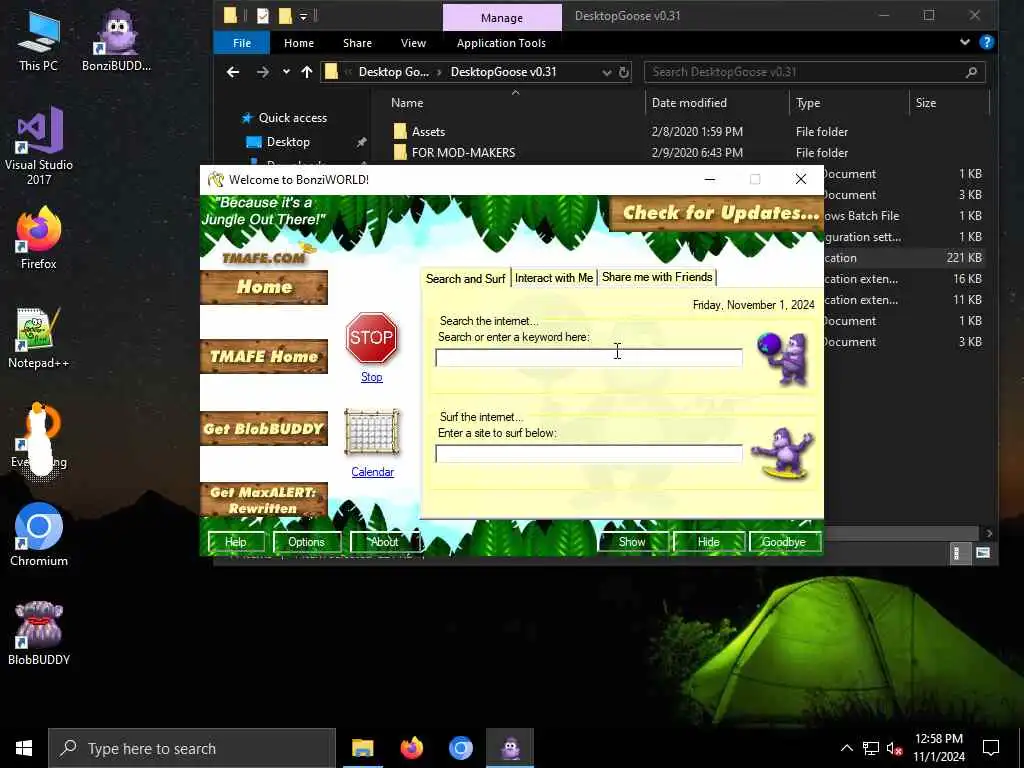Click Bonzi holding globe search icon

pos(783,358)
